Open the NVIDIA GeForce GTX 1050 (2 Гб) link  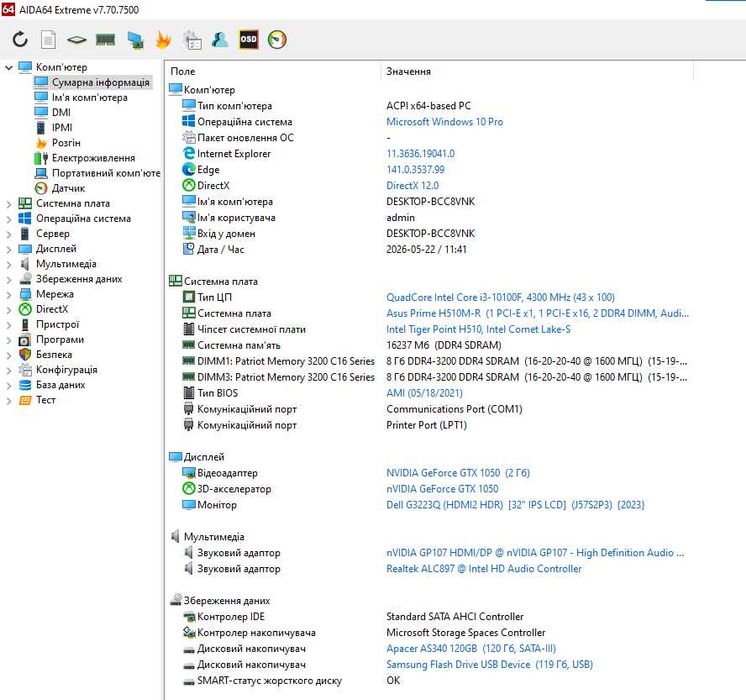coord(458,473)
